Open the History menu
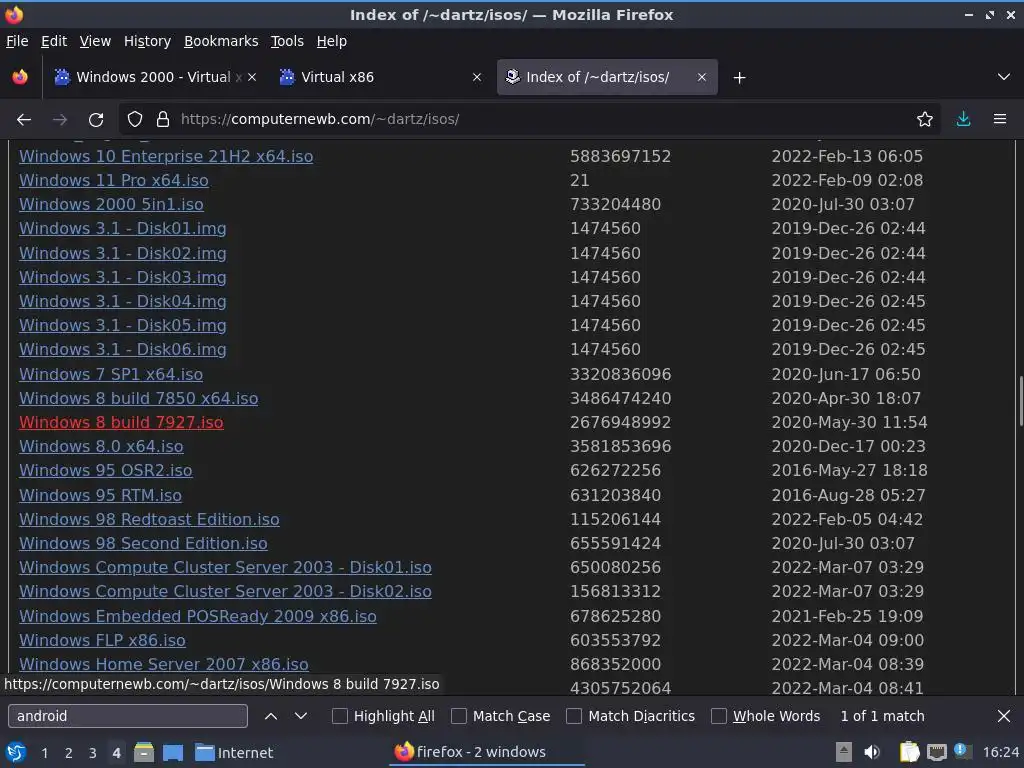Screen dimensions: 1024x768 coord(148,41)
